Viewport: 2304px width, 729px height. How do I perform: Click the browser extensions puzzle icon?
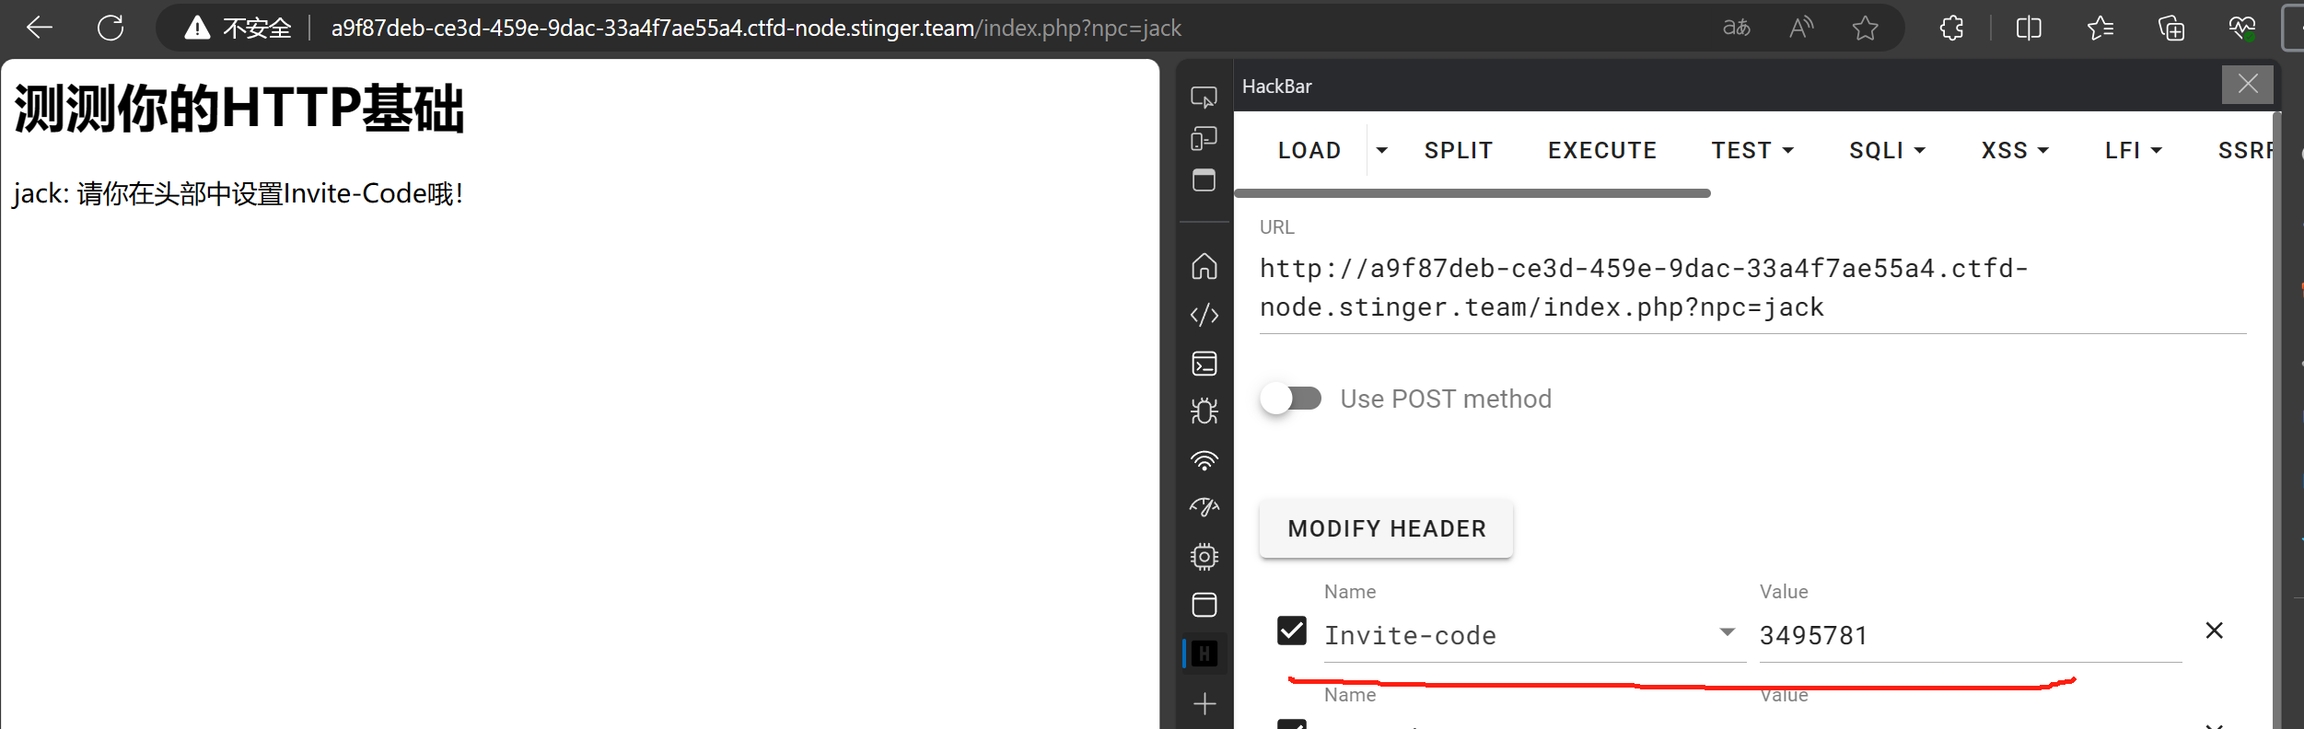coord(1951,28)
